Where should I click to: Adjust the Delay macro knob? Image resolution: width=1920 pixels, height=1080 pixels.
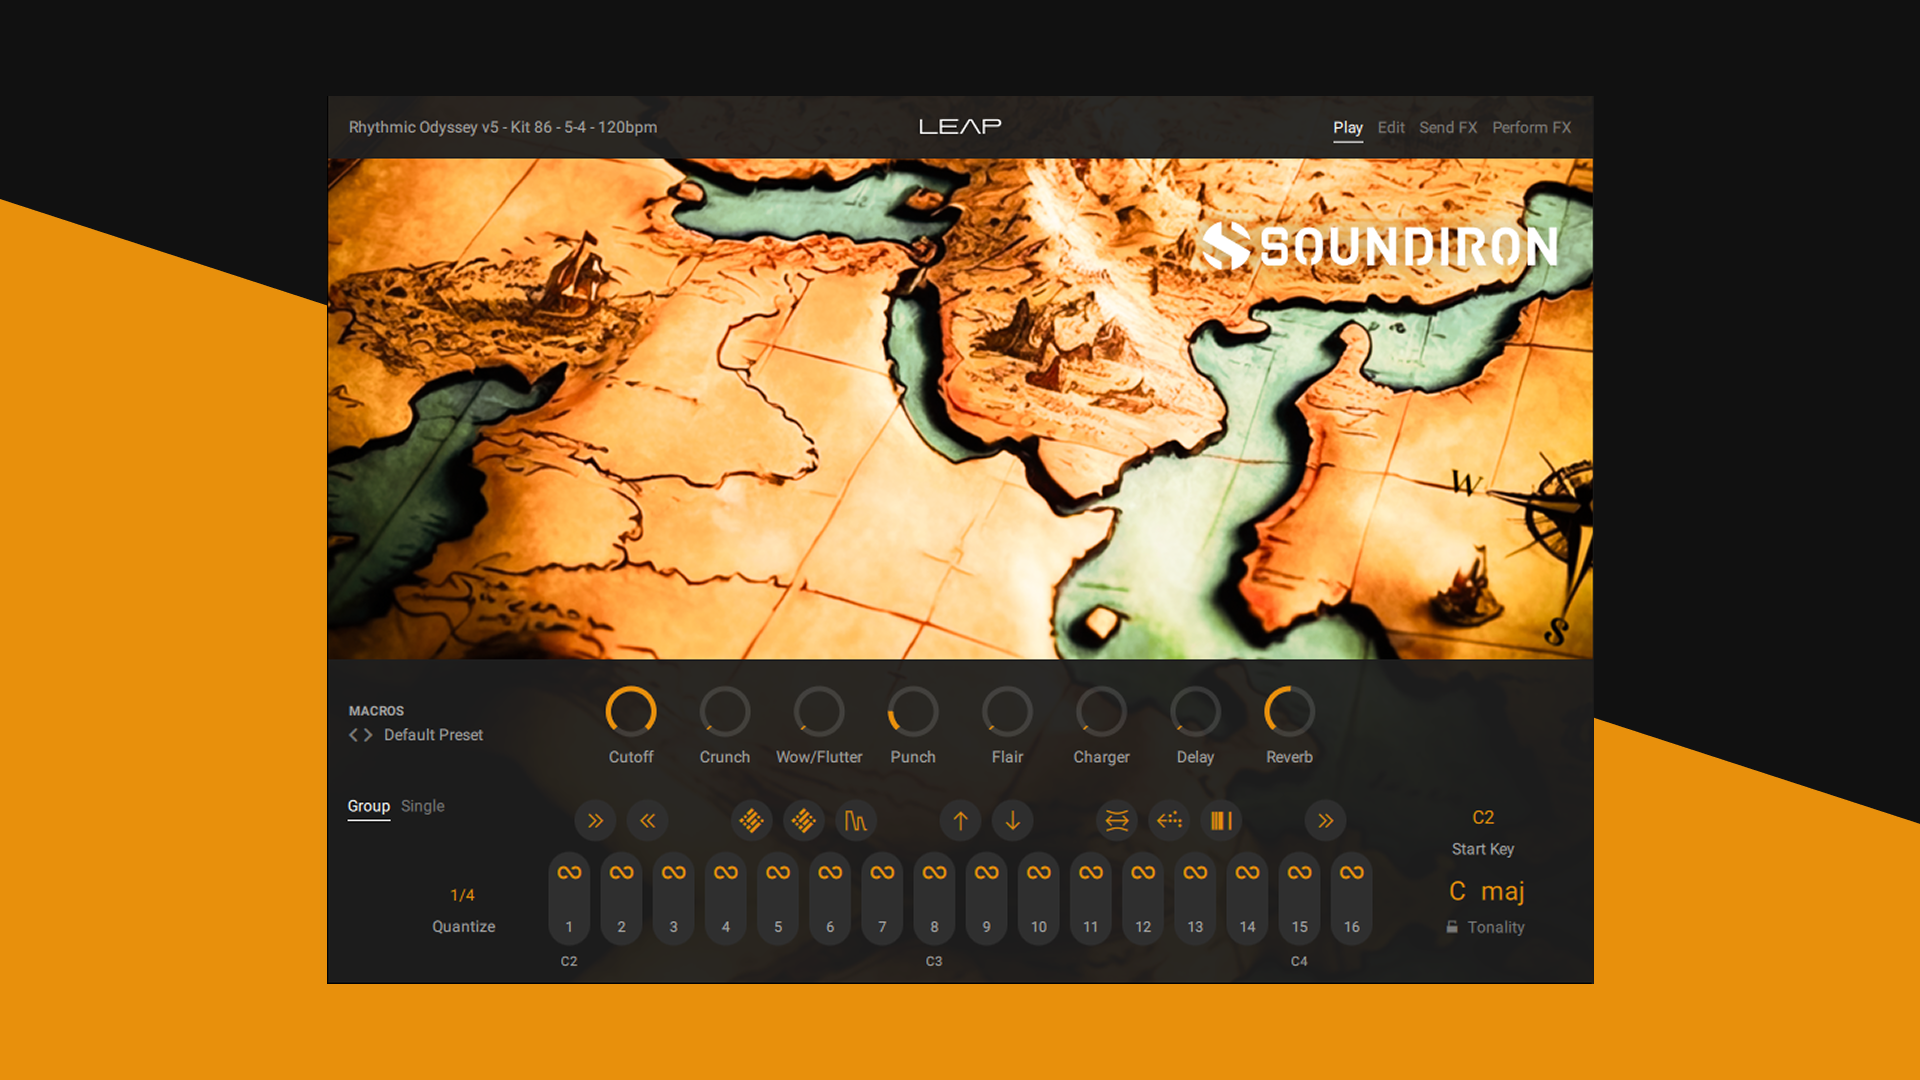click(x=1195, y=711)
